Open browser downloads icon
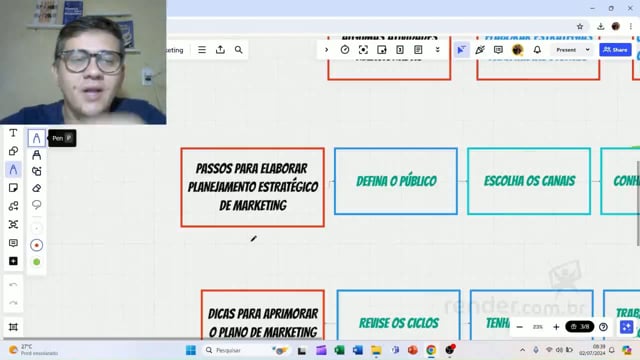 [600, 27]
